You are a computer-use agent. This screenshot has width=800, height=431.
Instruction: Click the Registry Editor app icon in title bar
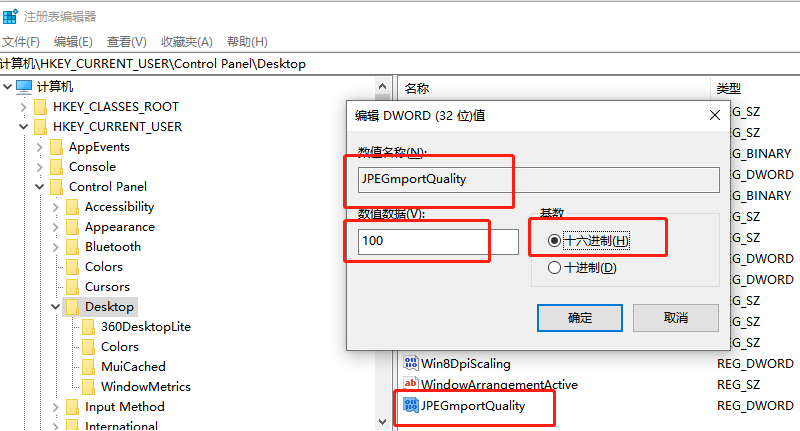click(x=10, y=16)
